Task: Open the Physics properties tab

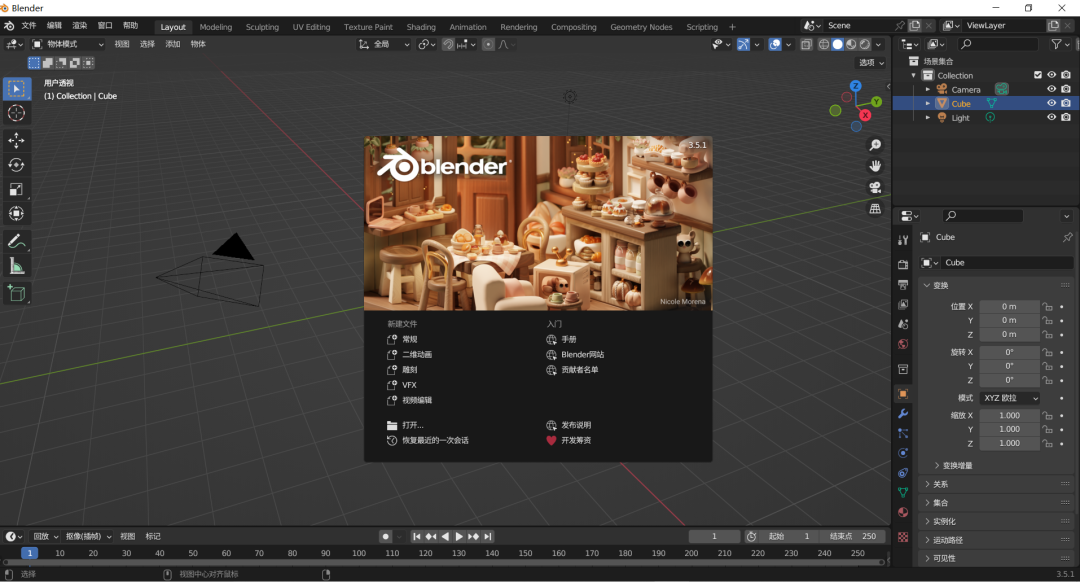Action: click(x=903, y=450)
